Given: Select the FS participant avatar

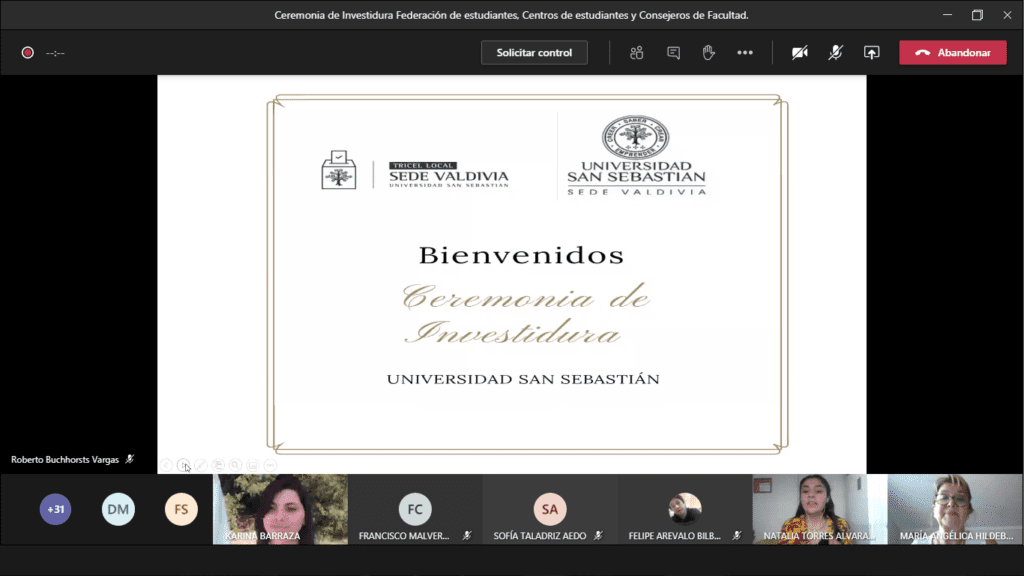Looking at the screenshot, I should pyautogui.click(x=181, y=509).
